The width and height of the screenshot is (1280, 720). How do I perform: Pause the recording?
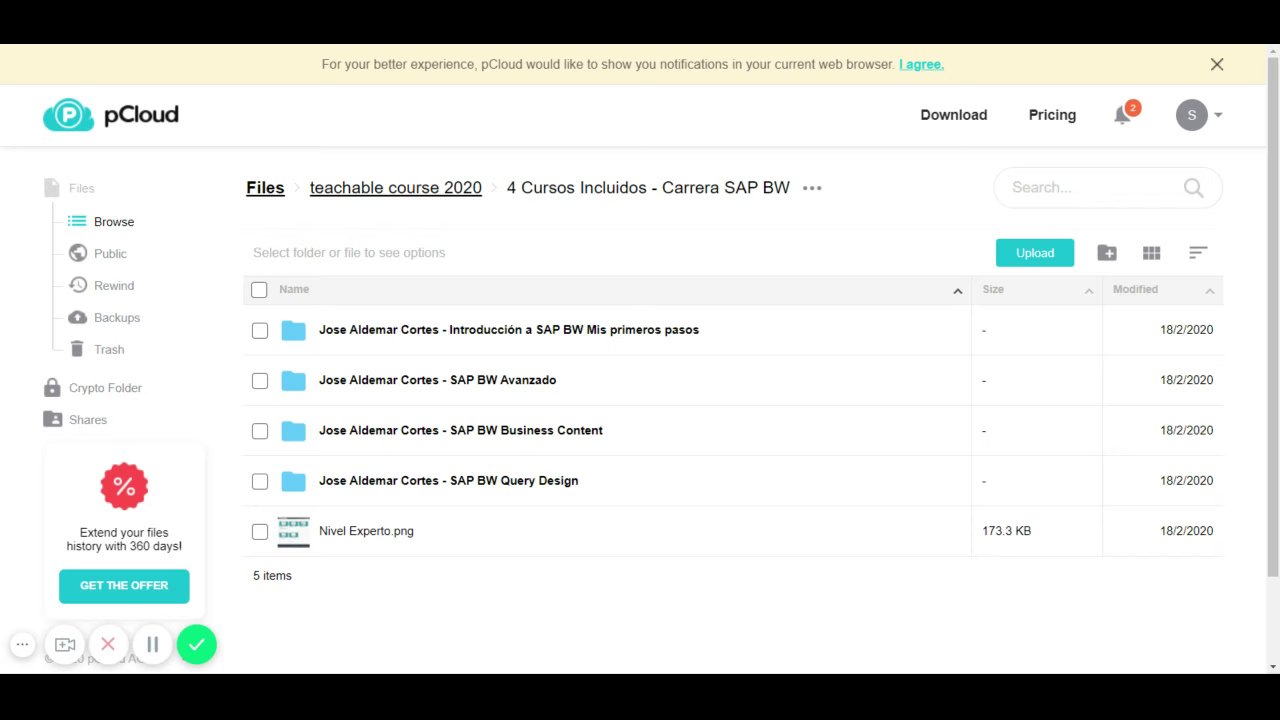[152, 645]
